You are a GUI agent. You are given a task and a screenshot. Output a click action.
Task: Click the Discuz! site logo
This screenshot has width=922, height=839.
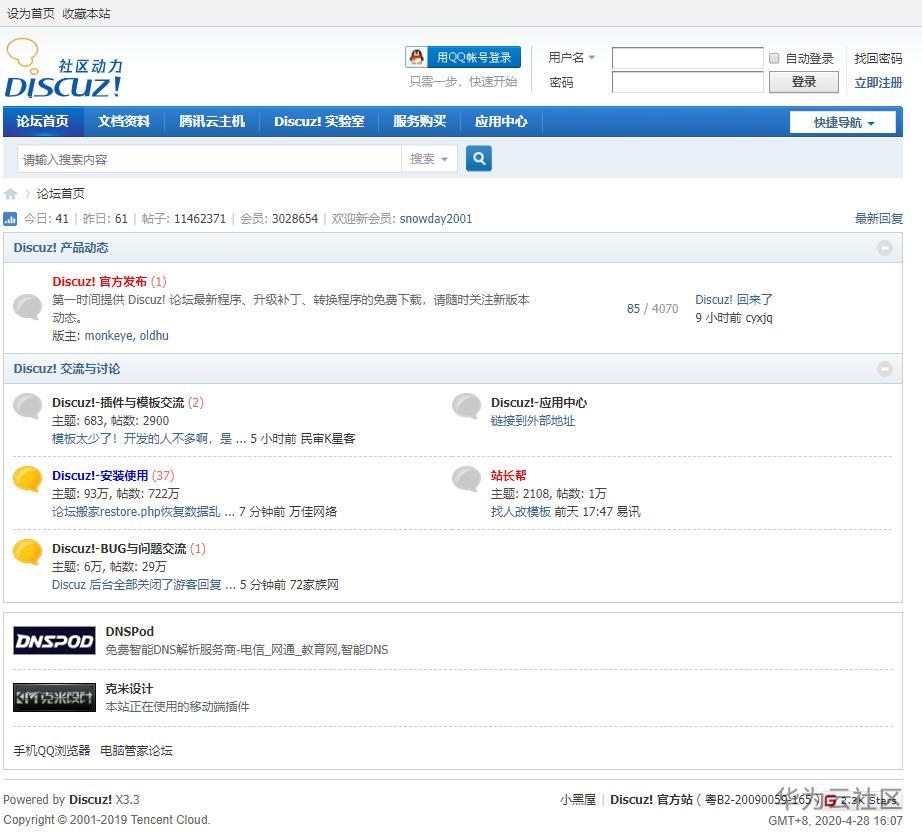tap(64, 67)
